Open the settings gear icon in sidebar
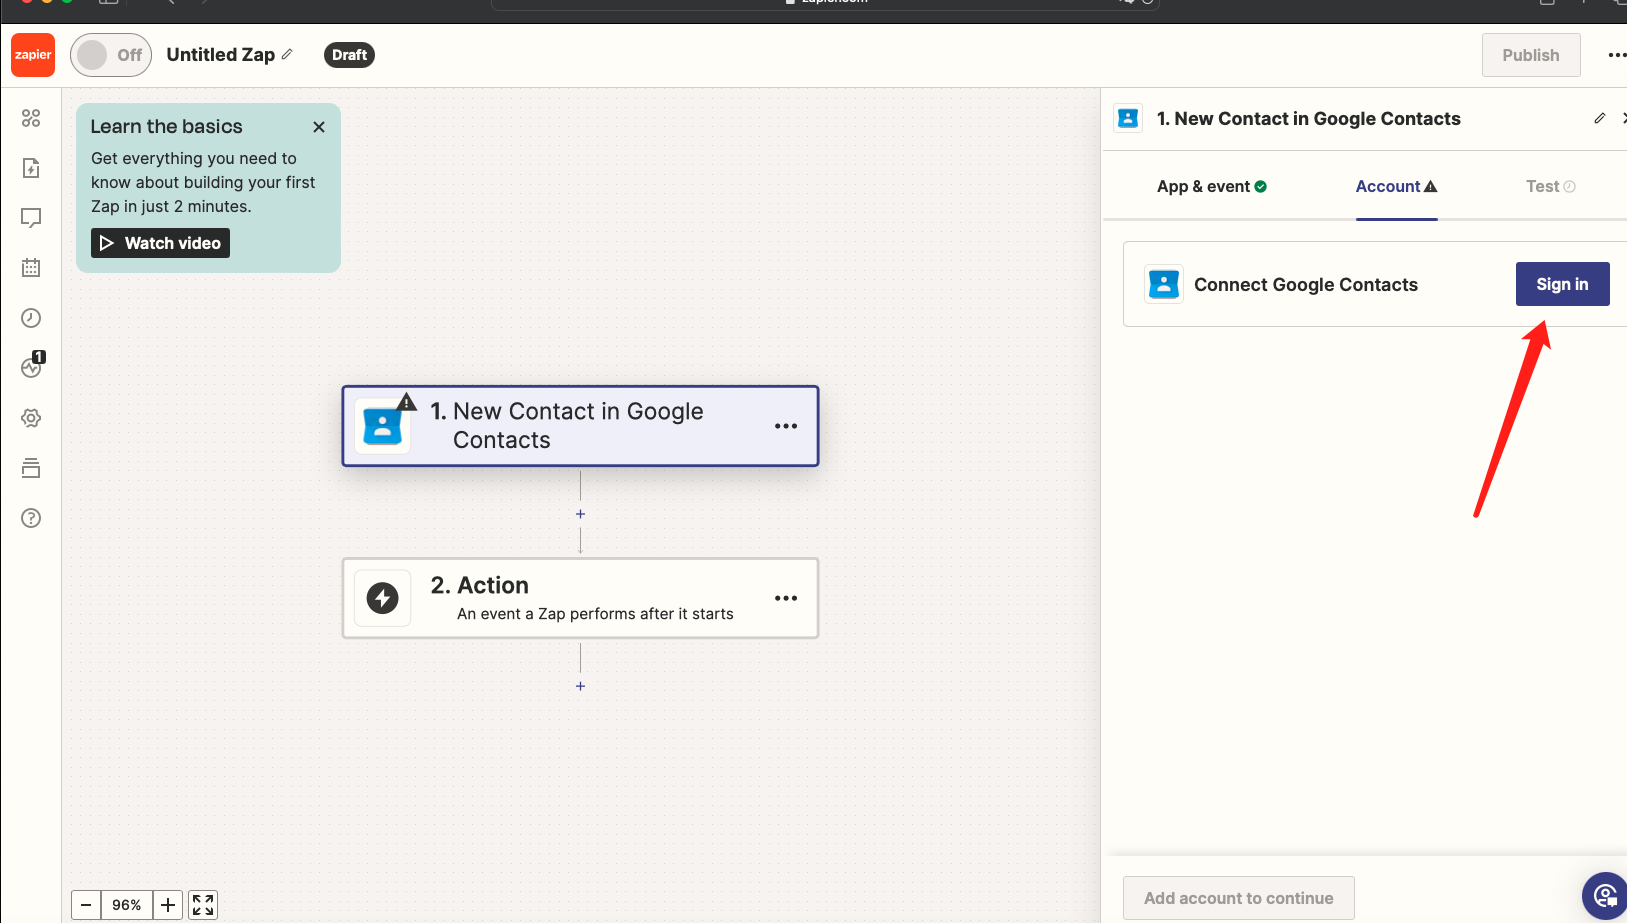The height and width of the screenshot is (923, 1627). pyautogui.click(x=31, y=418)
